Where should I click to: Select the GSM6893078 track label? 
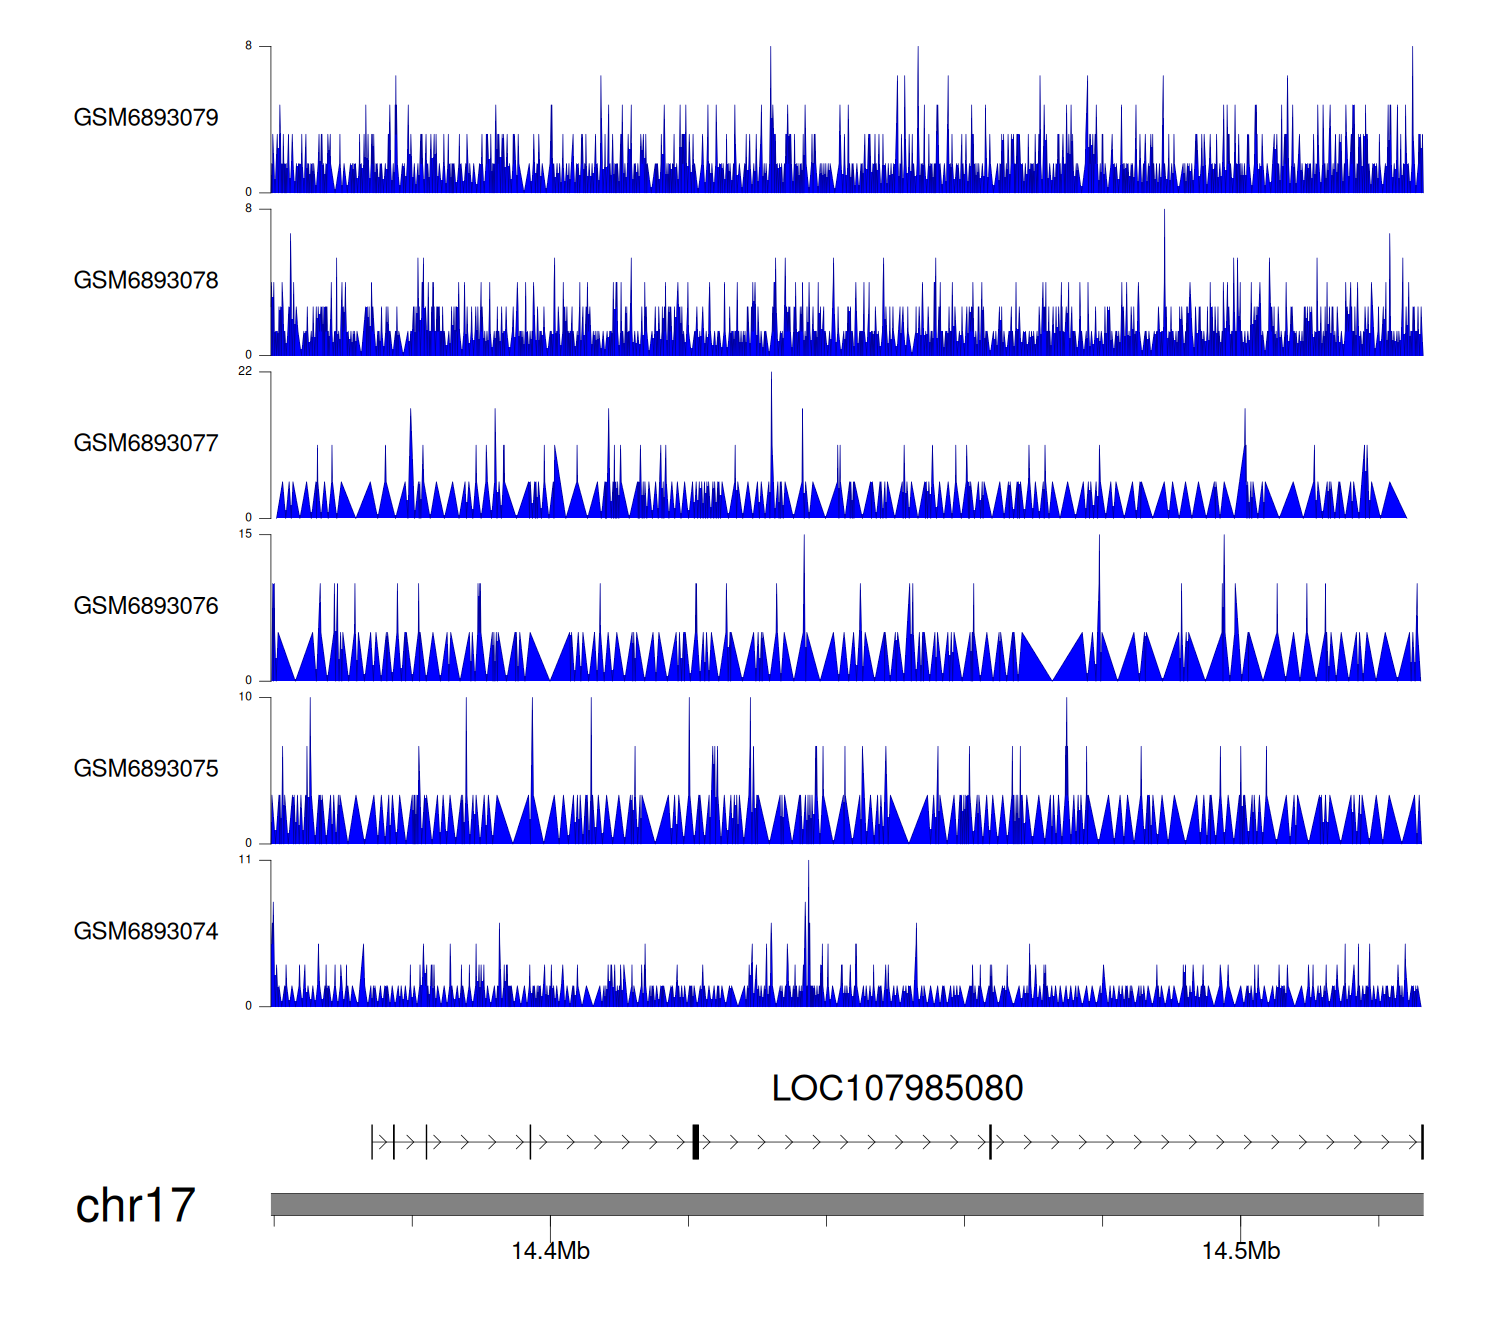click(x=146, y=281)
